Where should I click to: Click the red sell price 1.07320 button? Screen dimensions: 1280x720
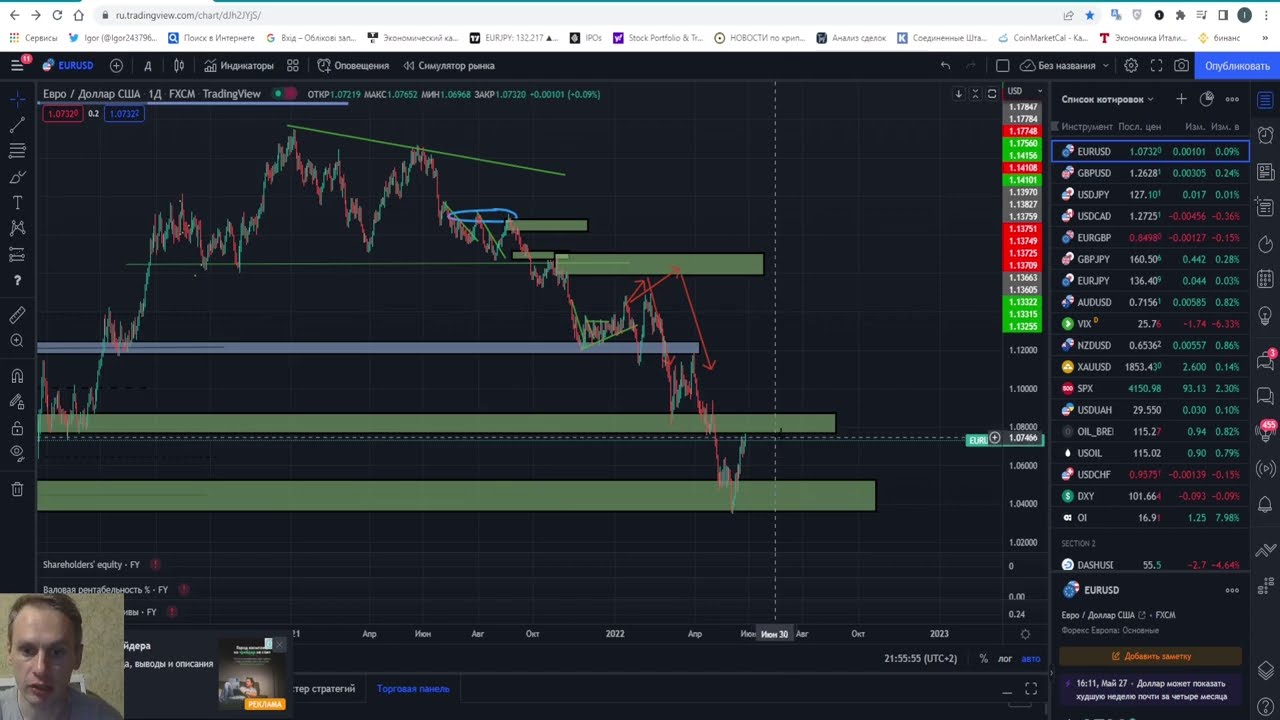point(63,114)
